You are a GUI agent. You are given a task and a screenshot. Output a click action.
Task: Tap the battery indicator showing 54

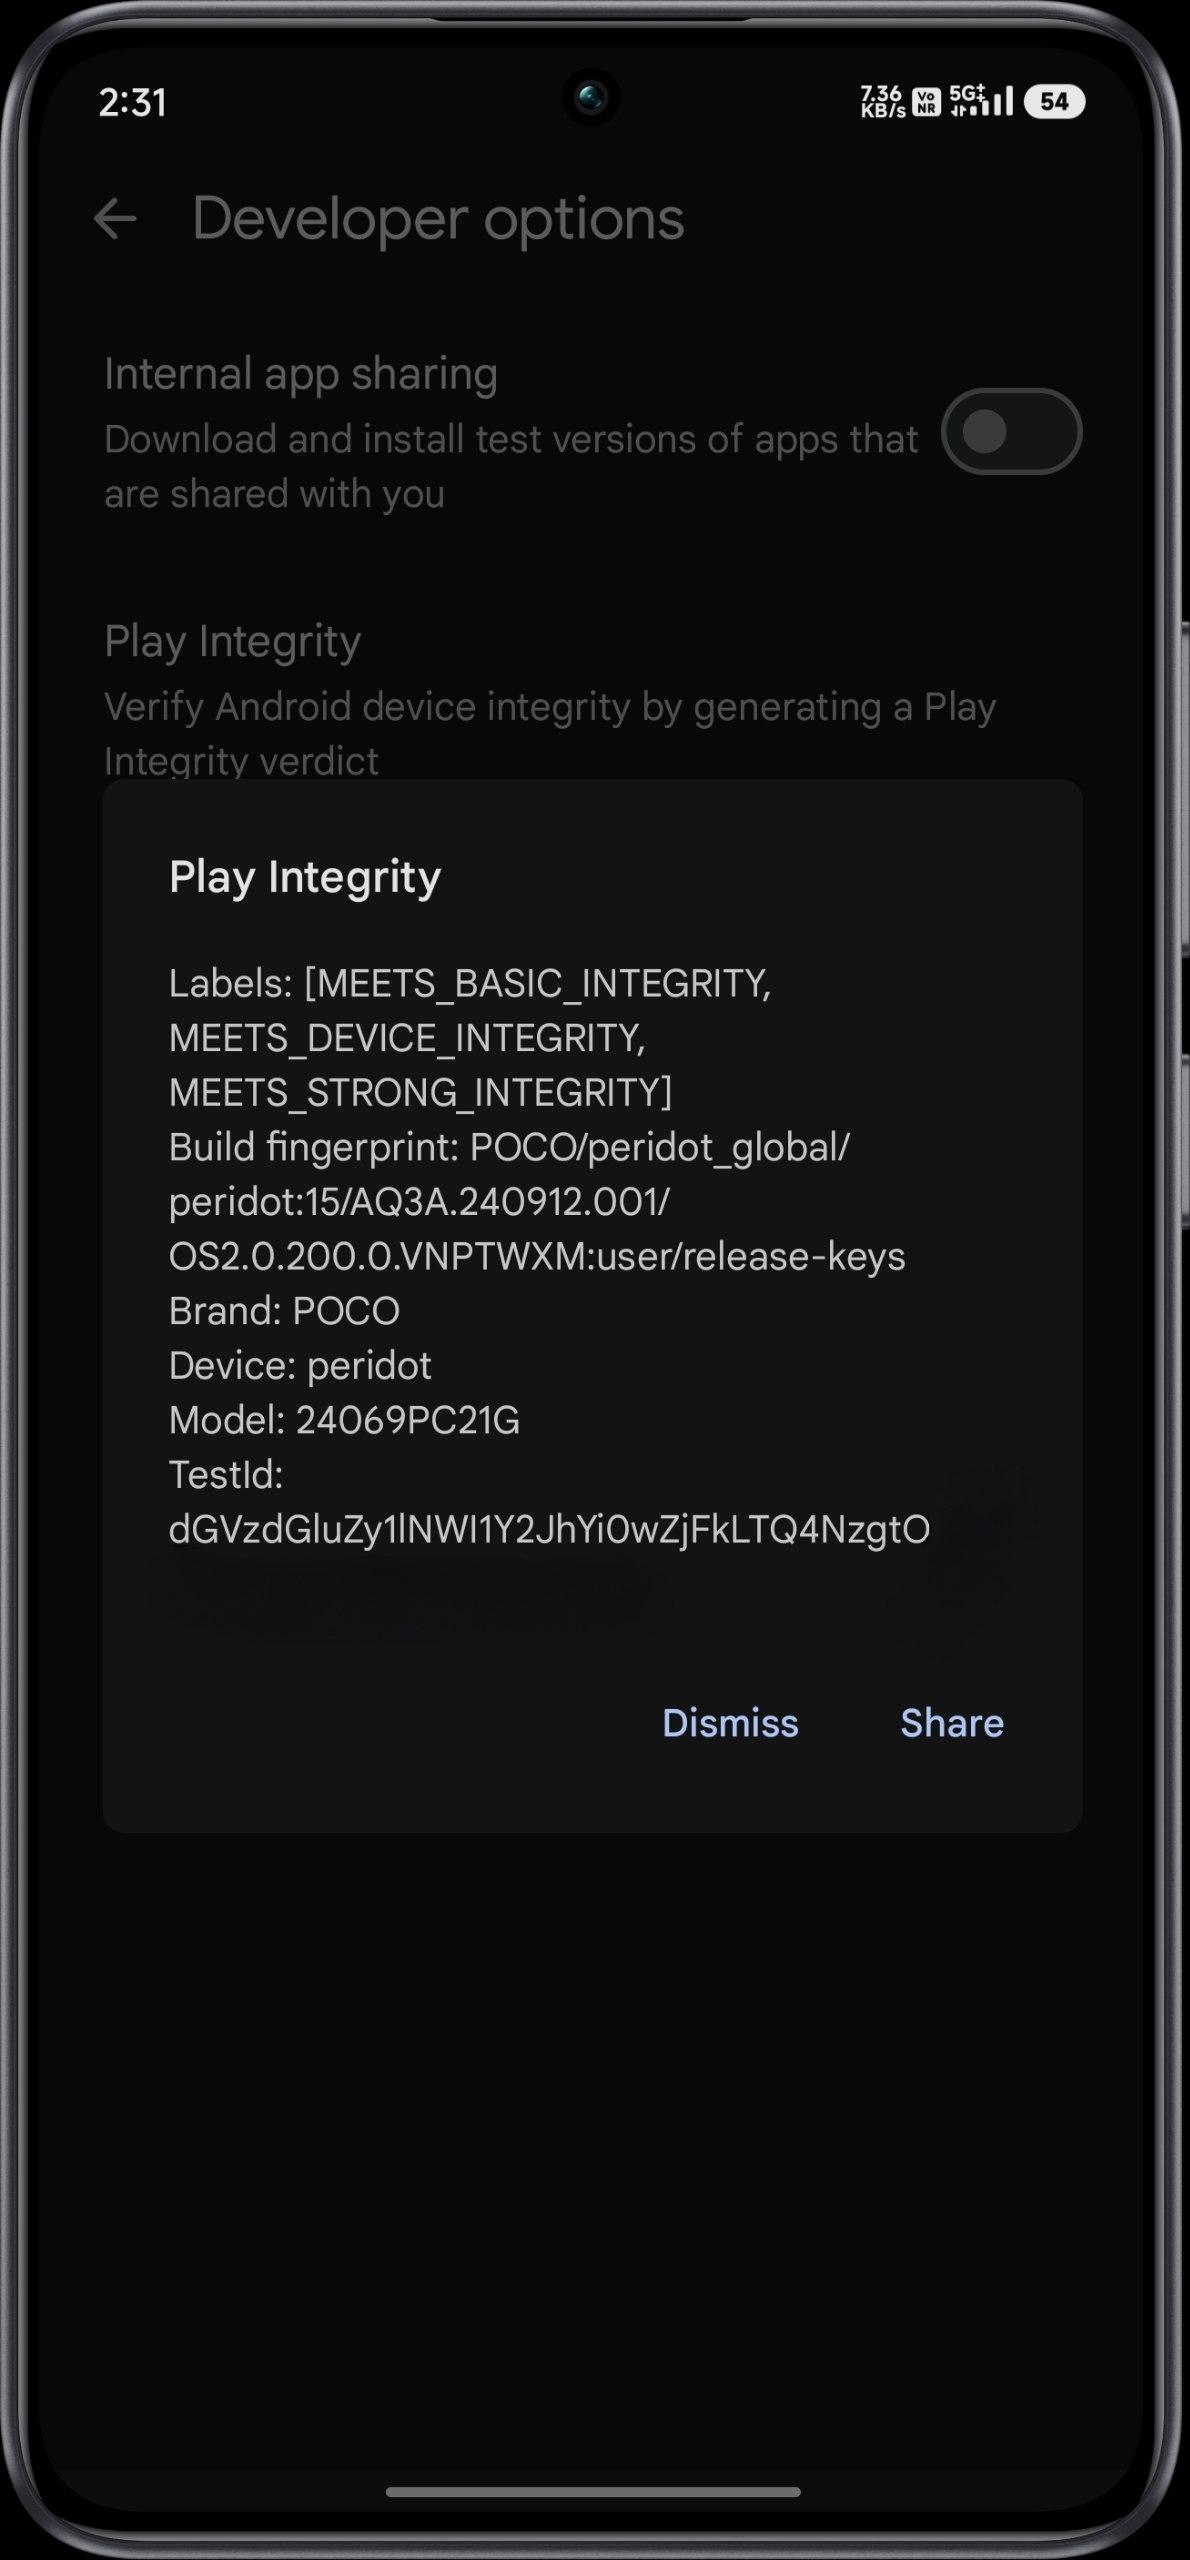[1054, 101]
